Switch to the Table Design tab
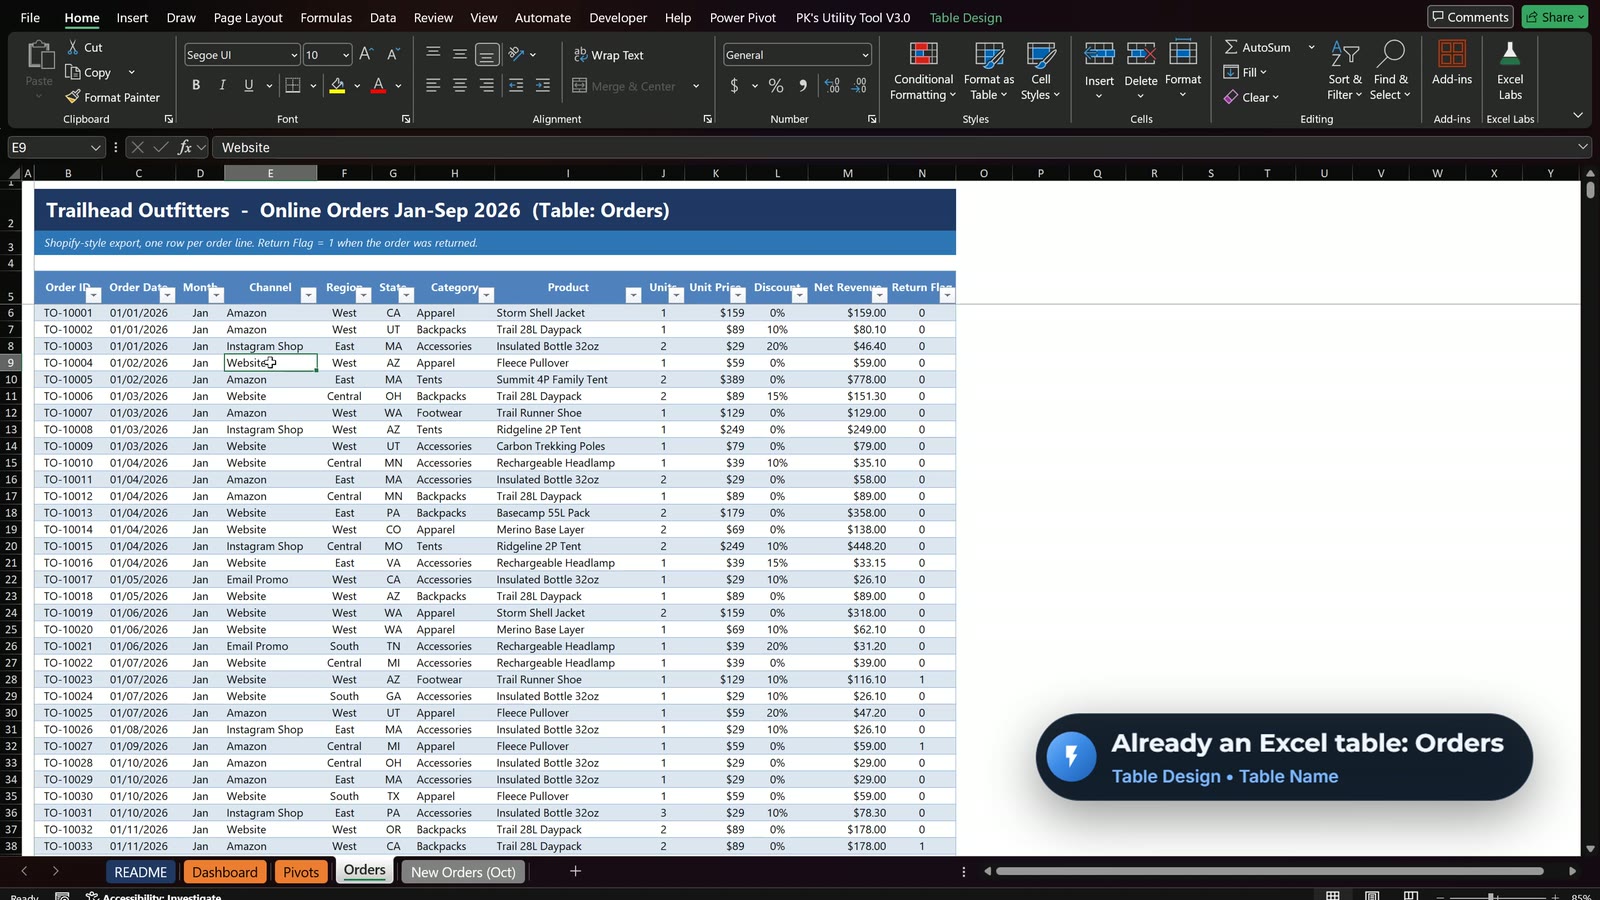 (x=966, y=18)
